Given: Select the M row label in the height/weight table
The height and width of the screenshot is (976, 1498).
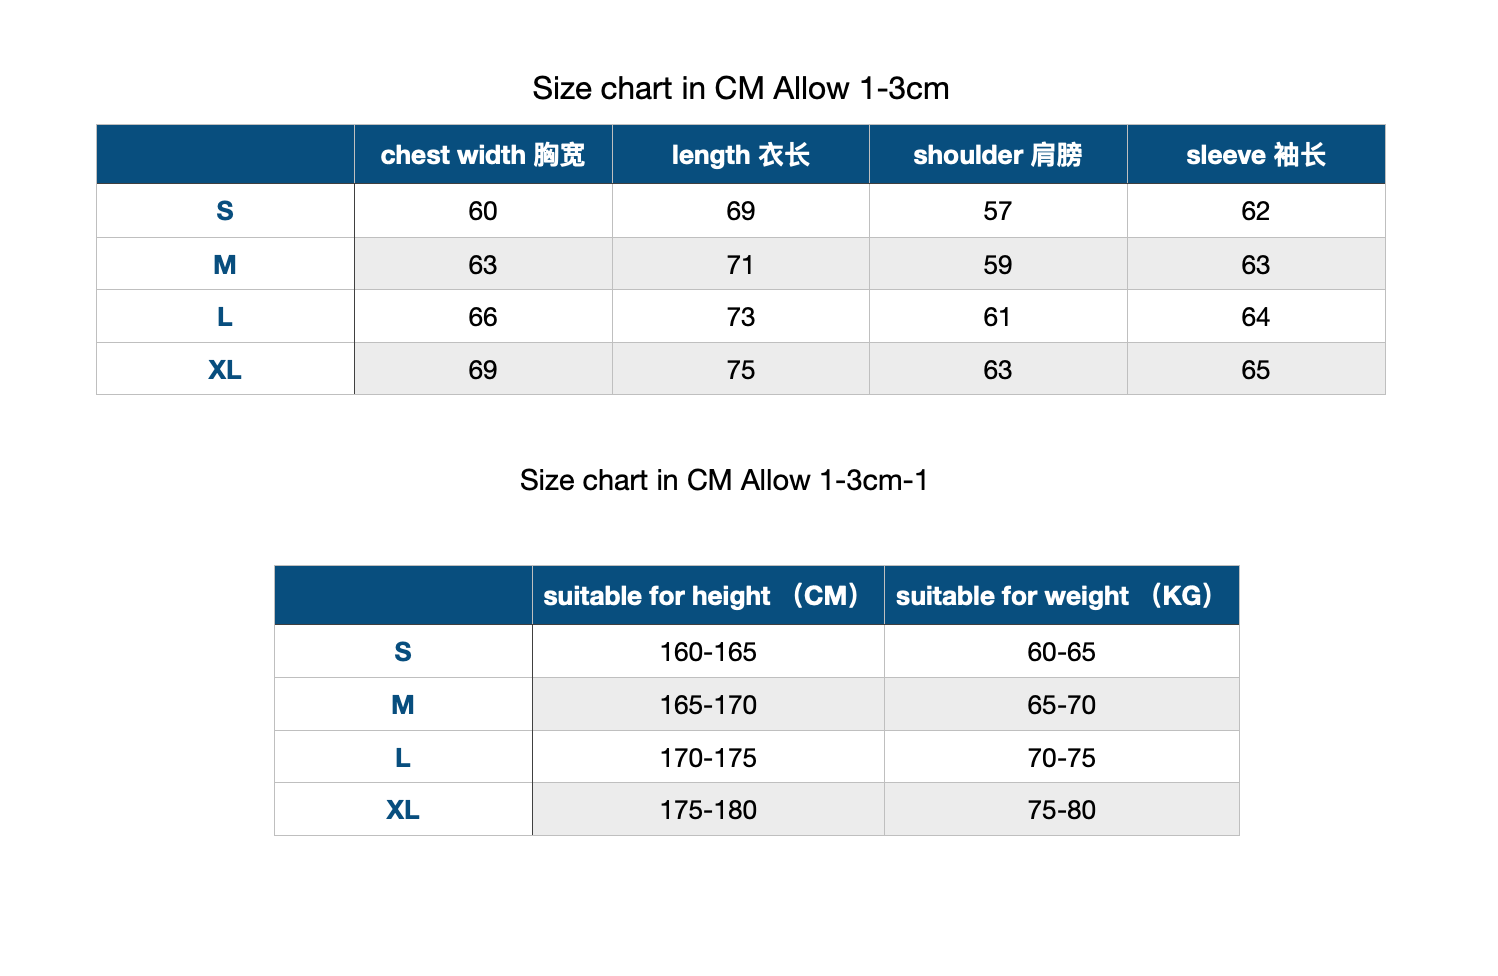Looking at the screenshot, I should click(x=403, y=705).
